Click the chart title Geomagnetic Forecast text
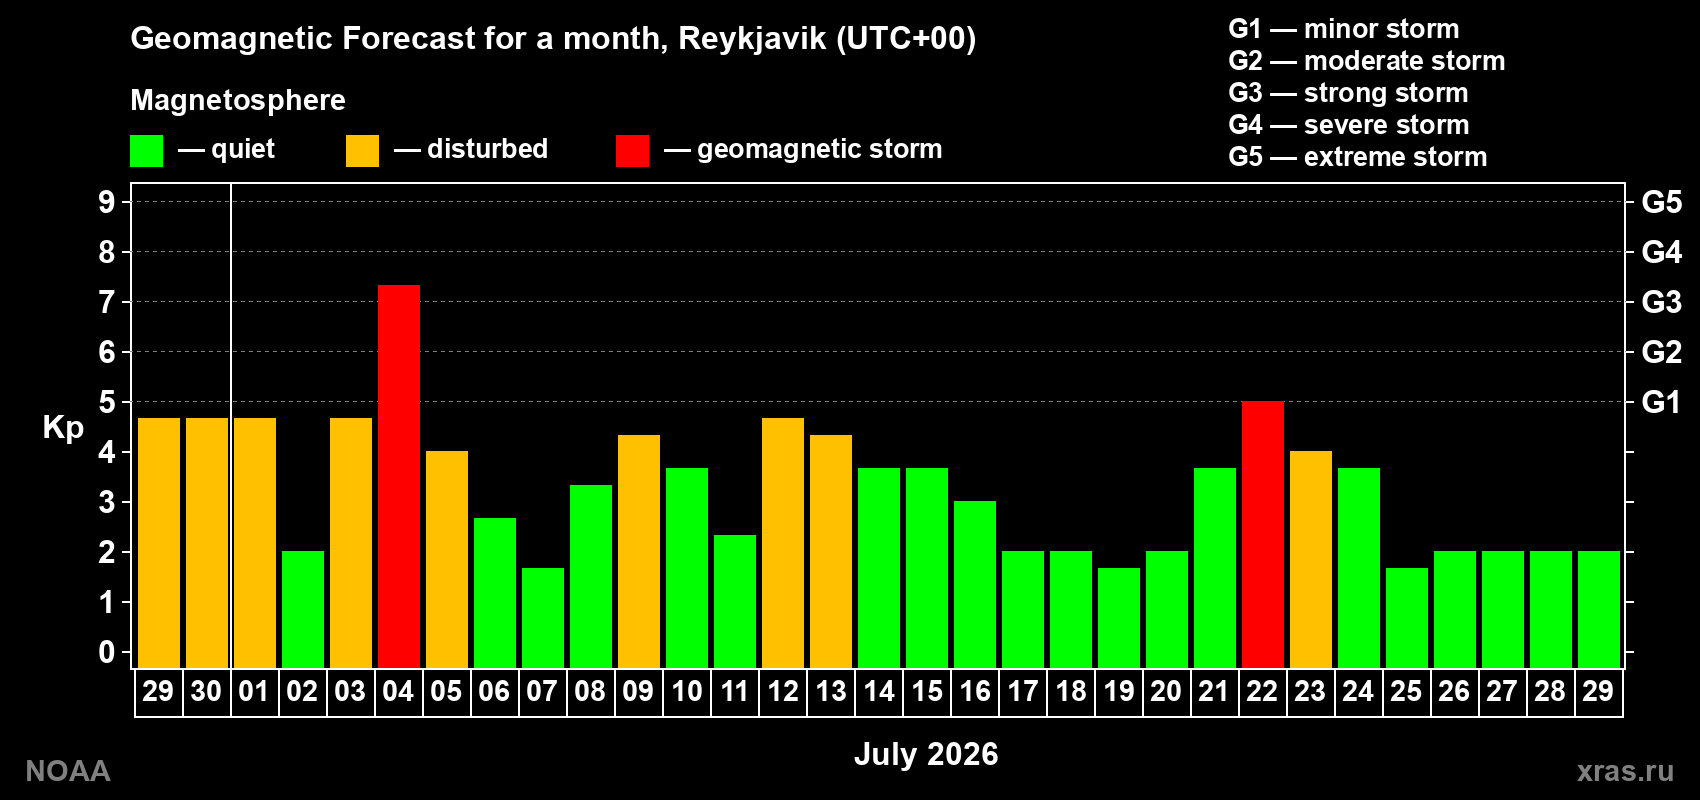1700x800 pixels. coord(553,39)
